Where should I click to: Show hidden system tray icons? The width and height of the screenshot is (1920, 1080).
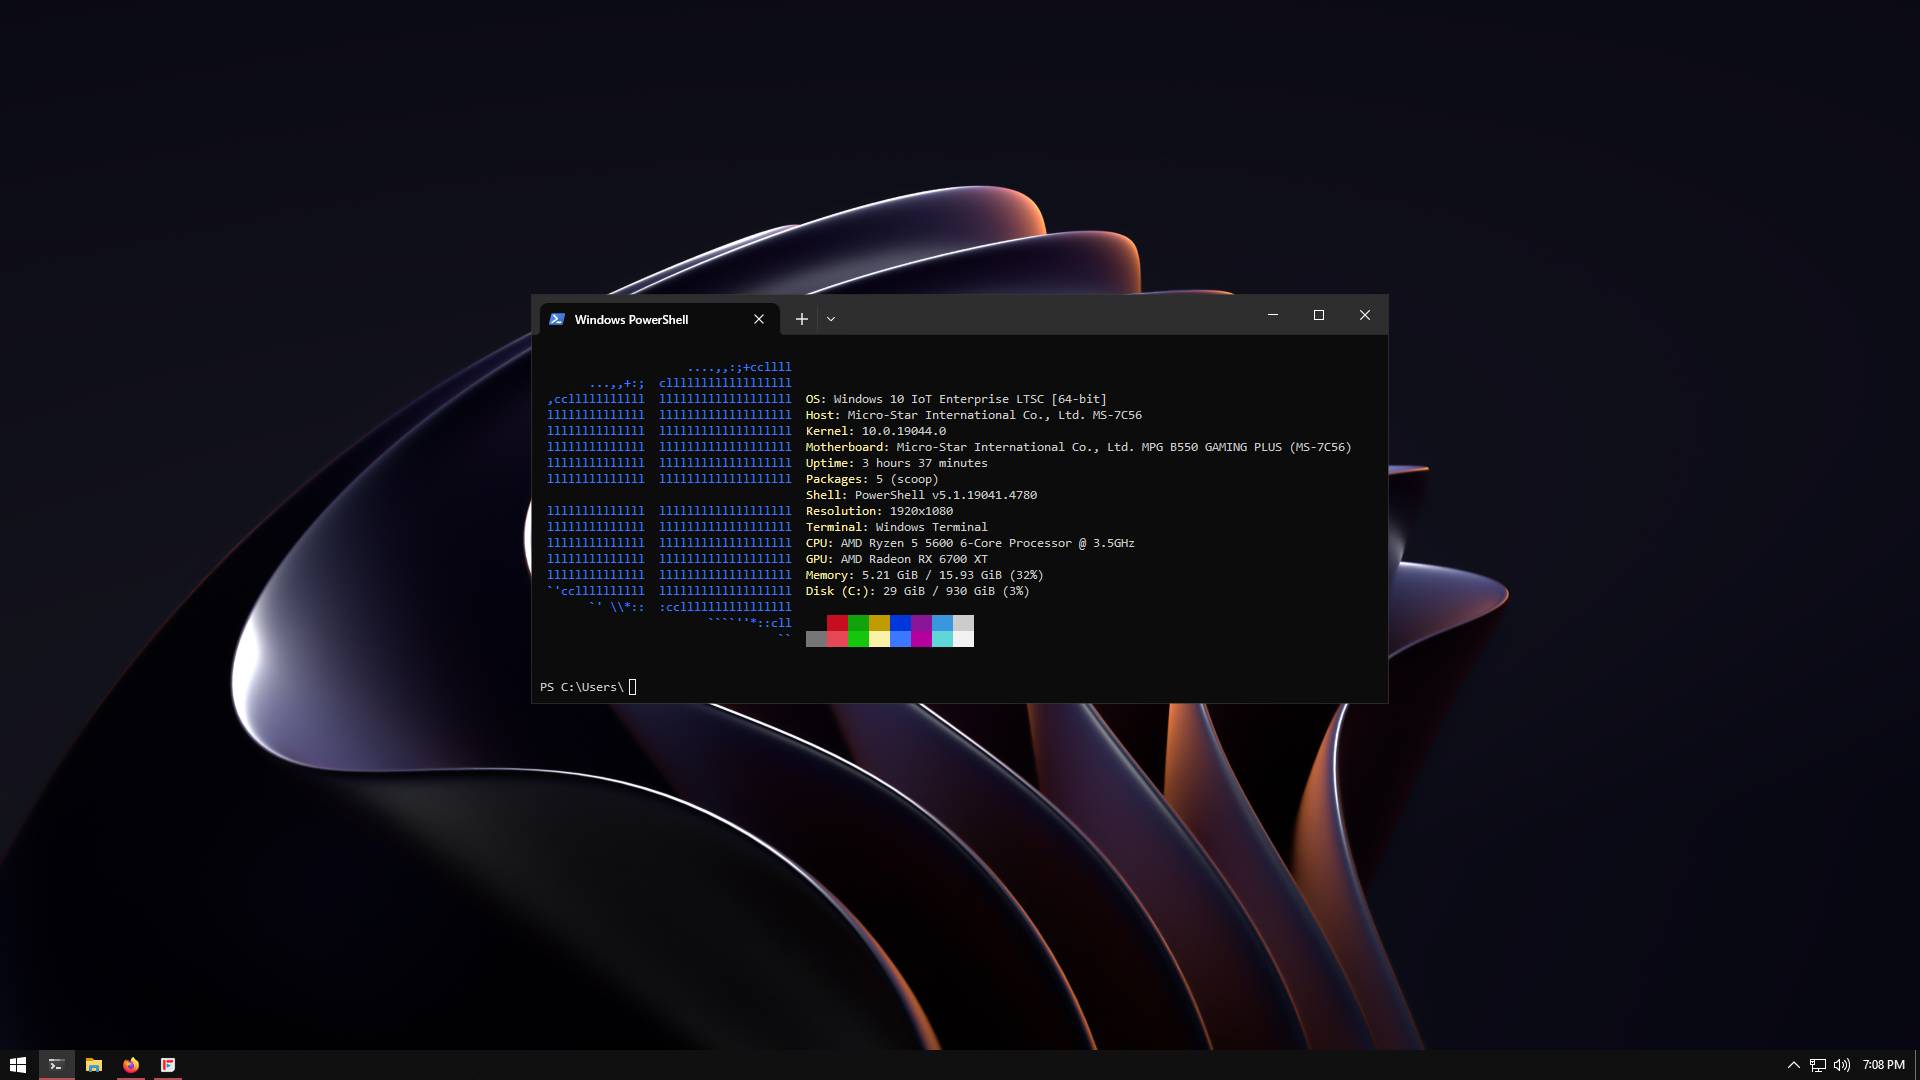tap(1793, 1065)
